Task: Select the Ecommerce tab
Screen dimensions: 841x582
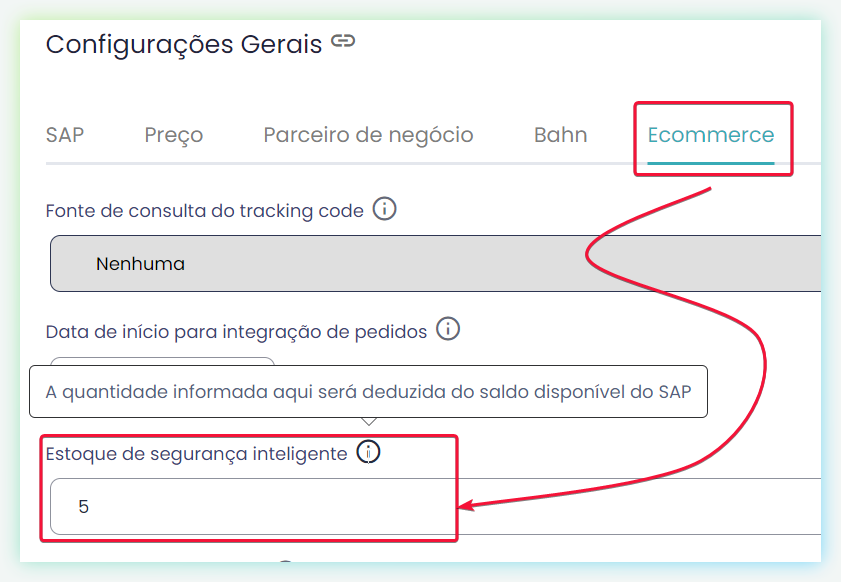Action: pos(711,135)
